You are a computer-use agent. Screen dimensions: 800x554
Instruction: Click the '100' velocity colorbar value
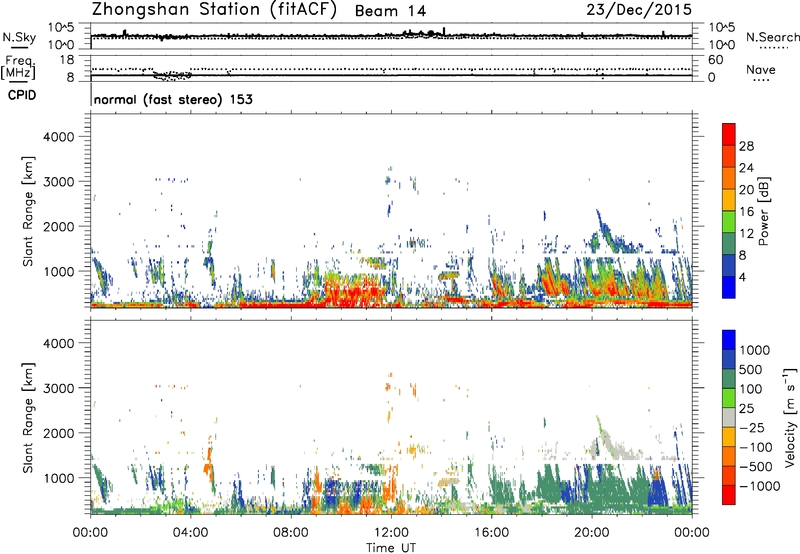coord(750,389)
